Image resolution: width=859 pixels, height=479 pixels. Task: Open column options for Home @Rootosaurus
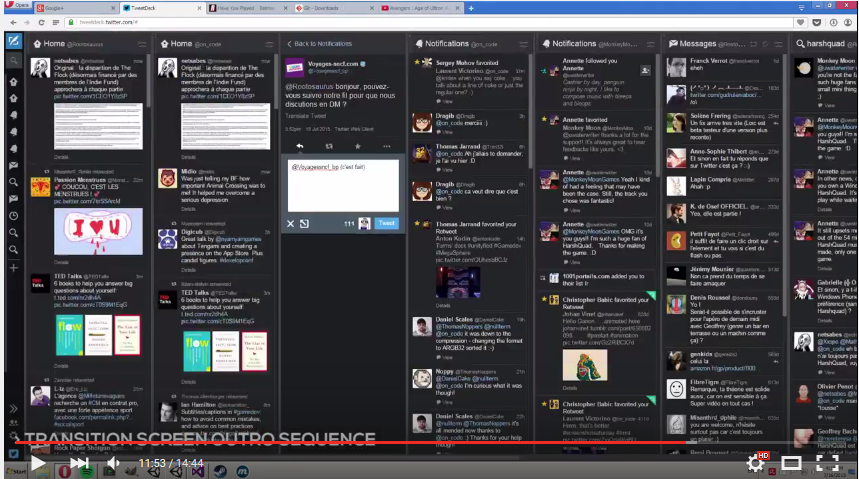point(142,44)
